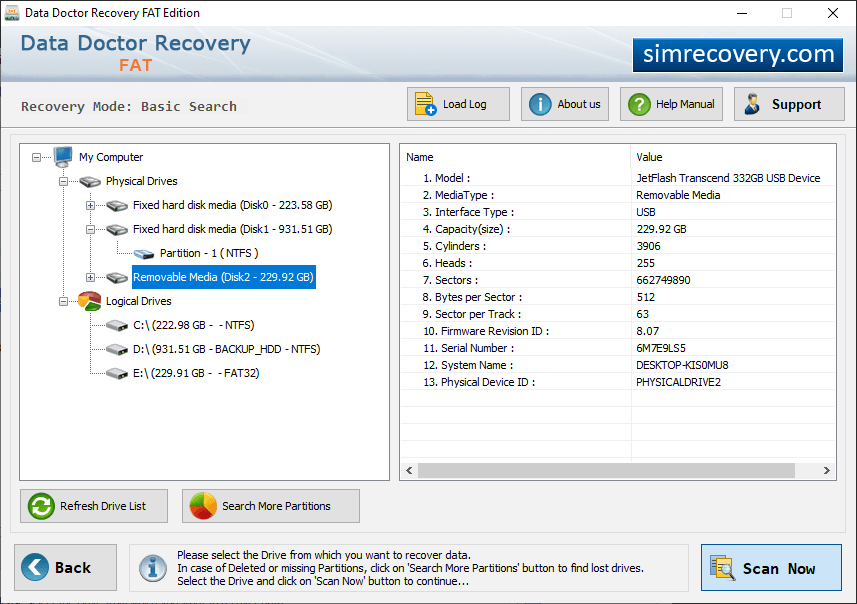The width and height of the screenshot is (857, 604).
Task: Click the horizontal scrollbar left arrow
Action: 409,471
